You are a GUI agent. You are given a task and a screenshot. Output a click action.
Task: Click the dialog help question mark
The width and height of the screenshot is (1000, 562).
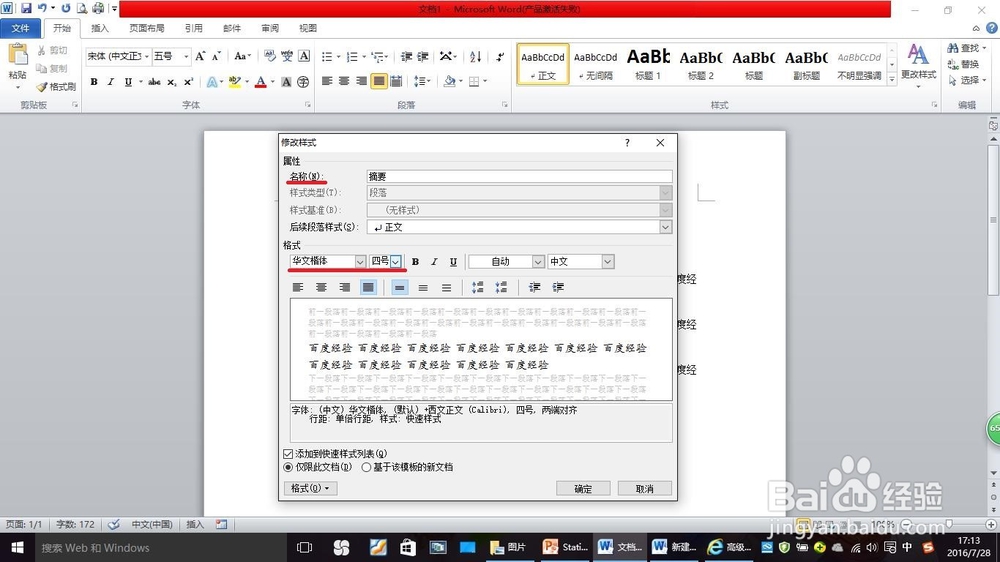tap(628, 143)
